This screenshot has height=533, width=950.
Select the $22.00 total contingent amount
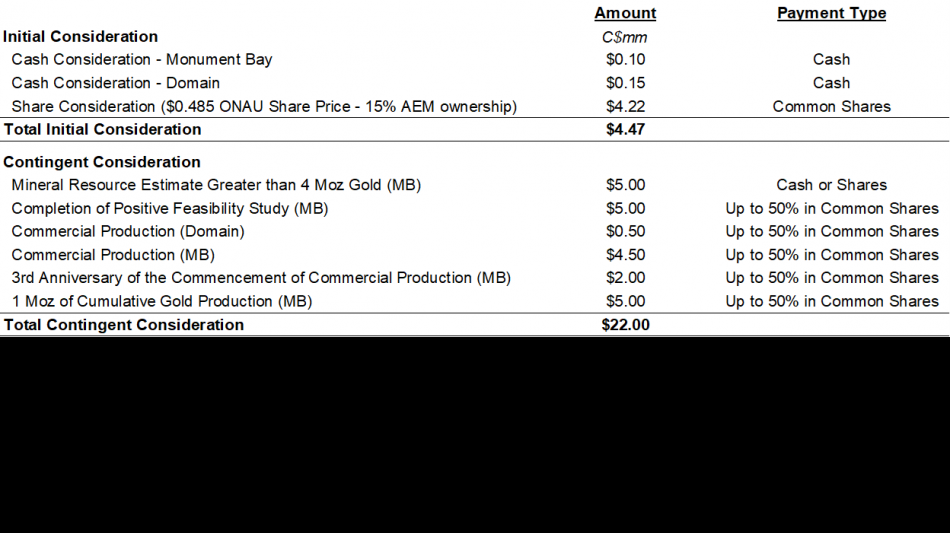[x=625, y=325]
